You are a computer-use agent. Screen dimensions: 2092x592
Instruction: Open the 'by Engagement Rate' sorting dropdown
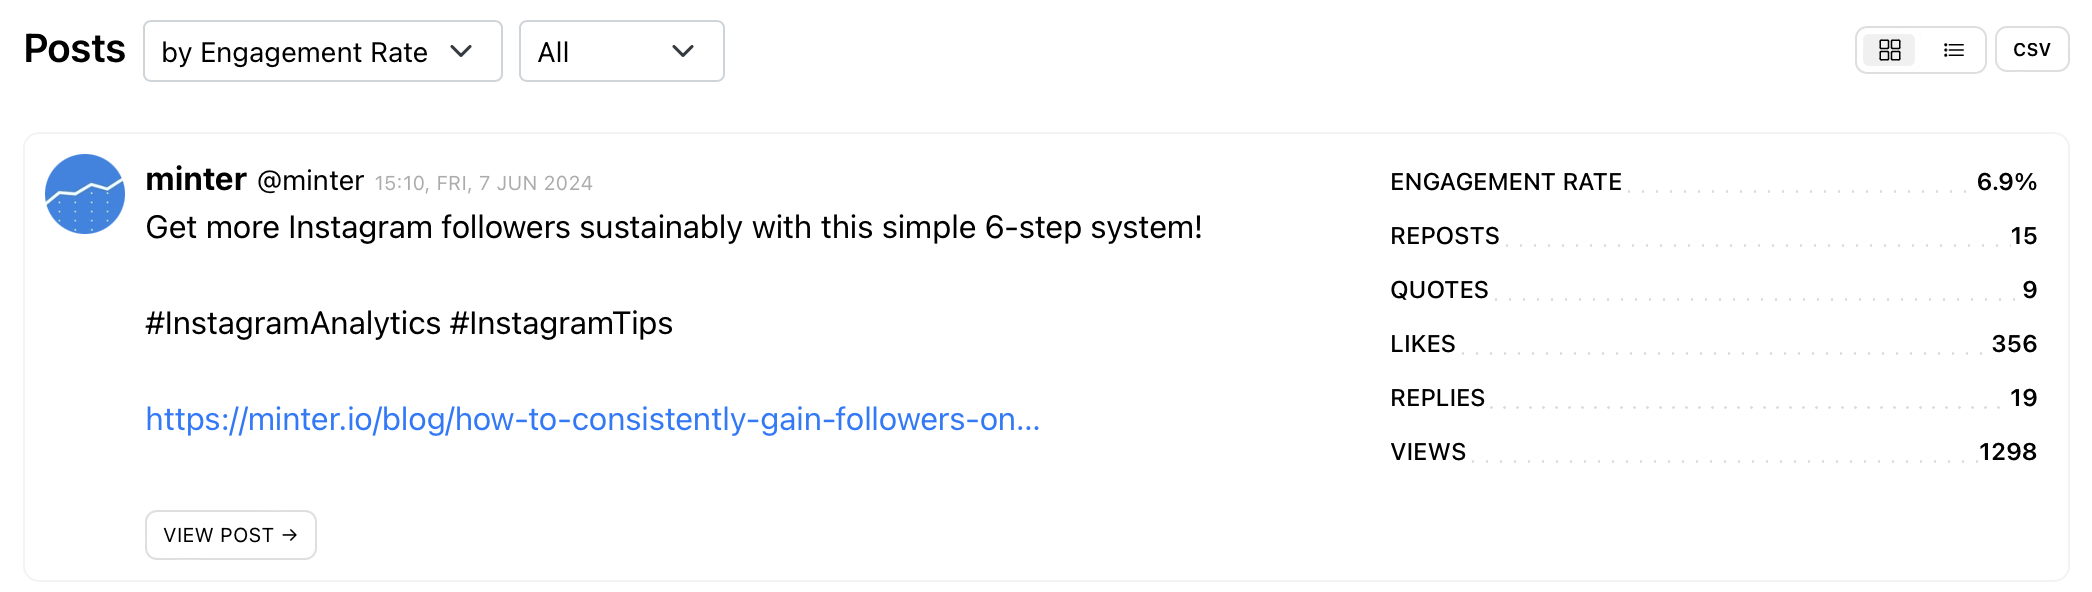pos(322,51)
